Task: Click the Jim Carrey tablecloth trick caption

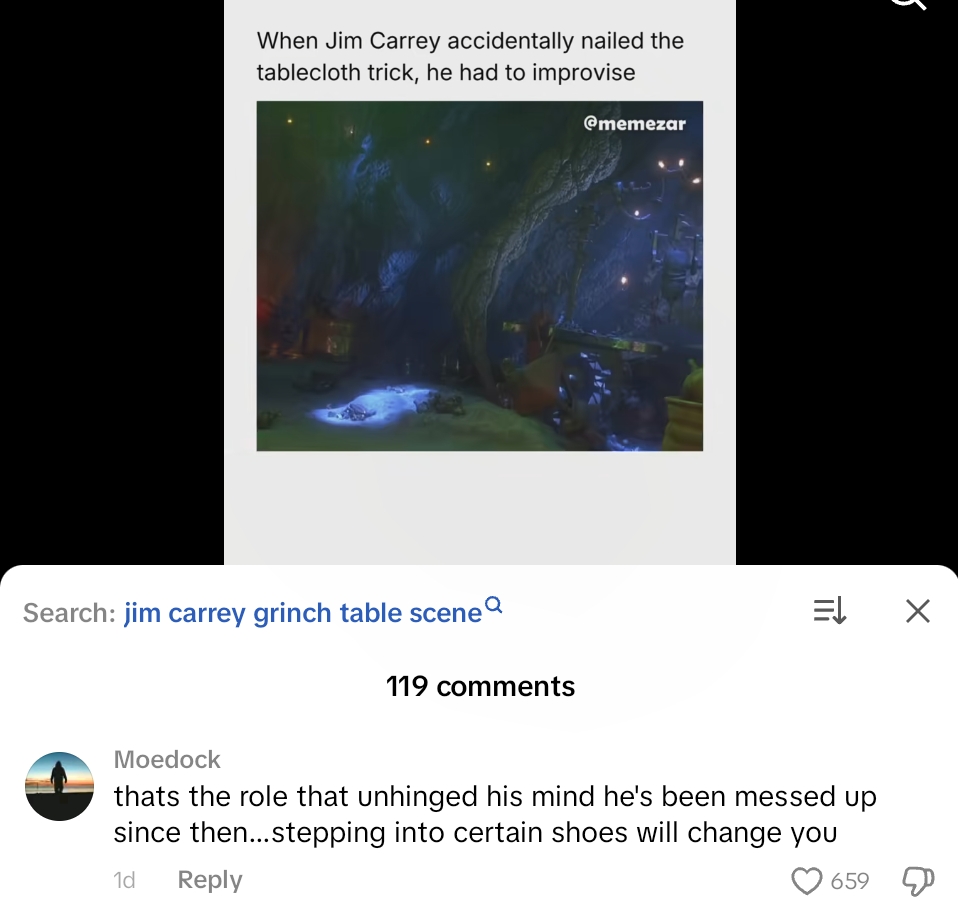Action: pos(470,56)
